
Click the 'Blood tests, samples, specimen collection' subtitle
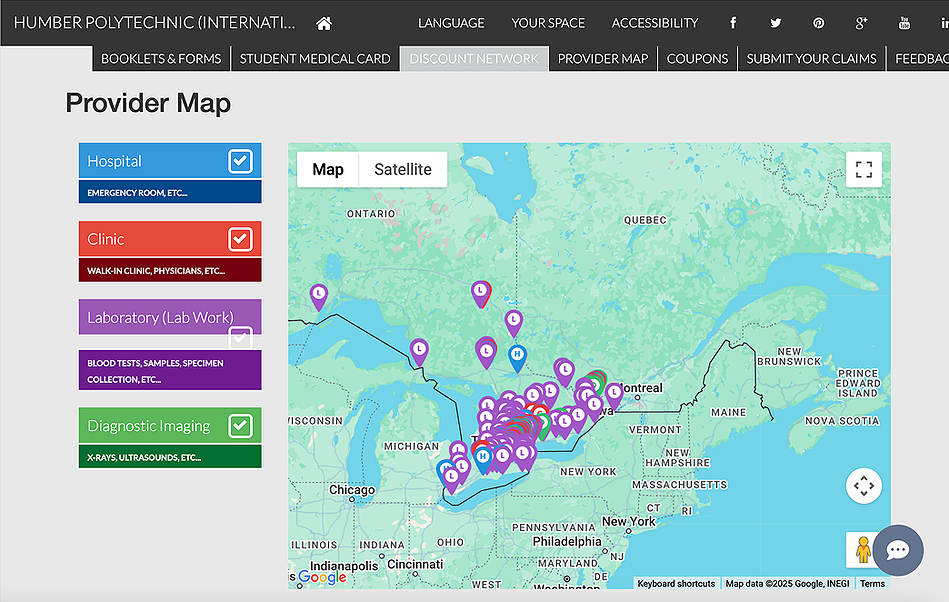[x=156, y=371]
